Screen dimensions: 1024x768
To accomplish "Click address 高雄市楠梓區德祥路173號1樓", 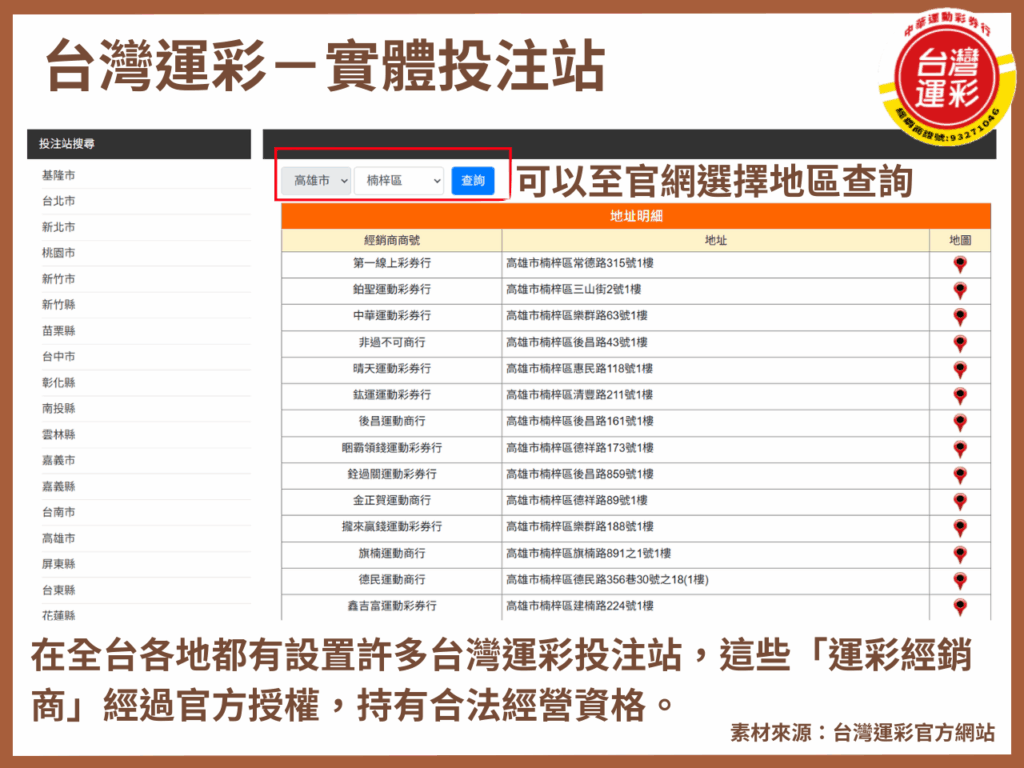I will tap(580, 448).
